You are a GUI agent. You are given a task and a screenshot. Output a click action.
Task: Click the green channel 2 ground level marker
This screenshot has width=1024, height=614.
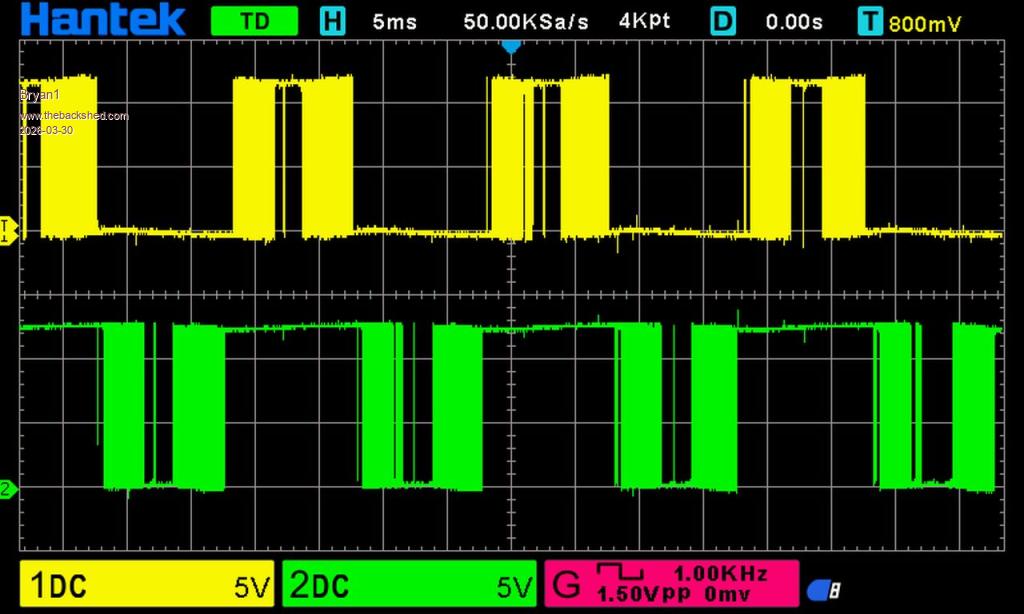[8, 489]
